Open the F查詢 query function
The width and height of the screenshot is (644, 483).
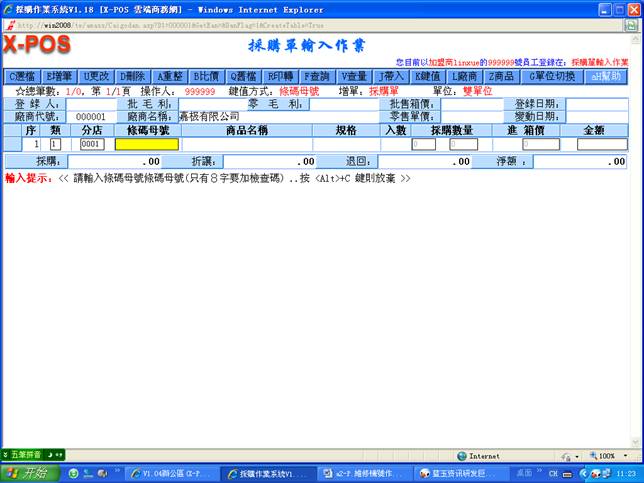click(x=318, y=76)
